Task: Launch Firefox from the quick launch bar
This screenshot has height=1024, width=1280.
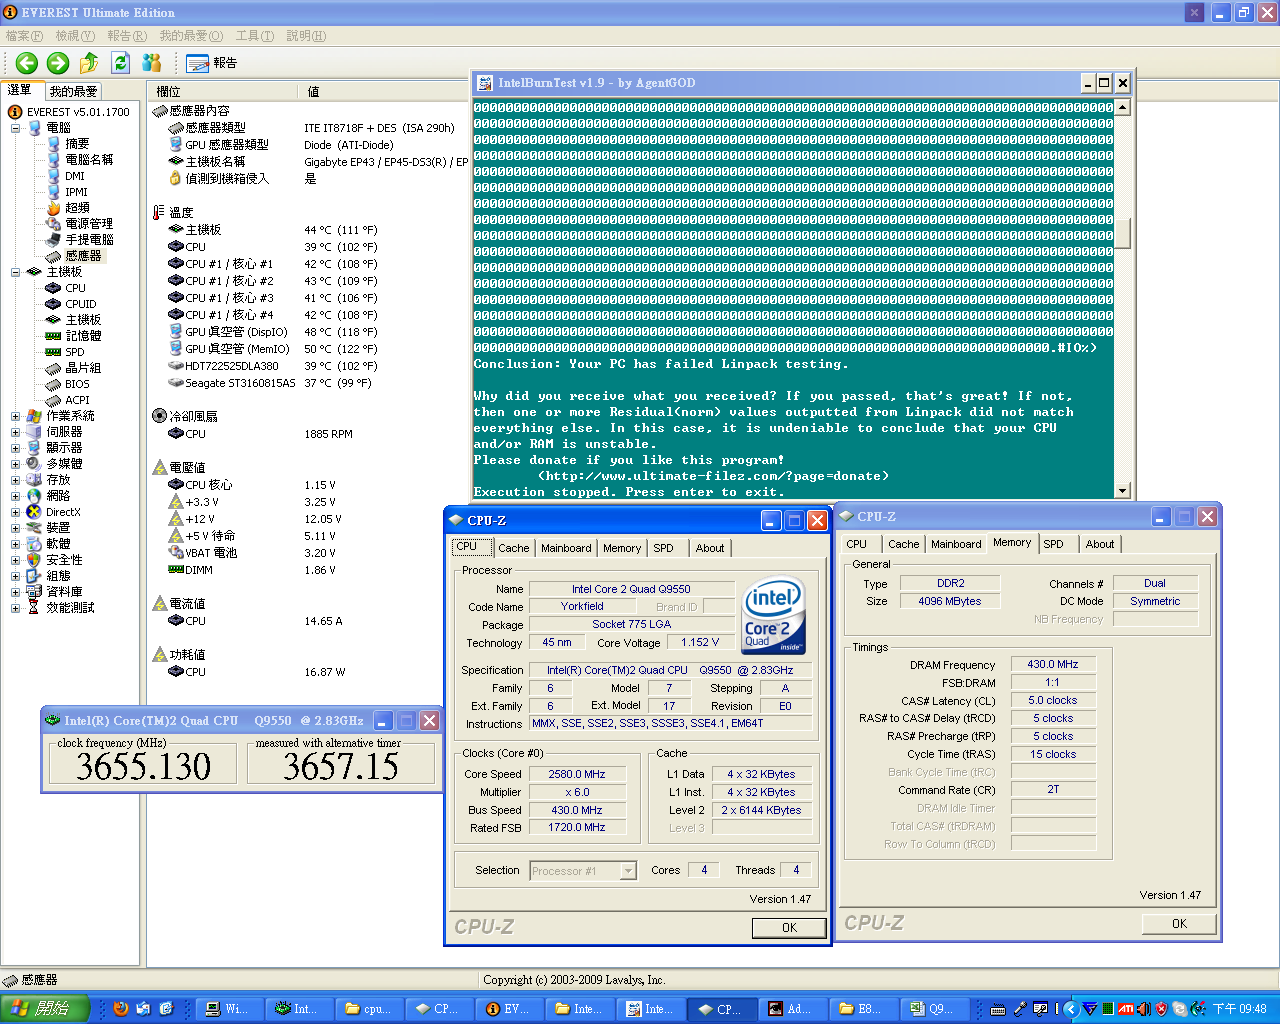Action: click(121, 1009)
